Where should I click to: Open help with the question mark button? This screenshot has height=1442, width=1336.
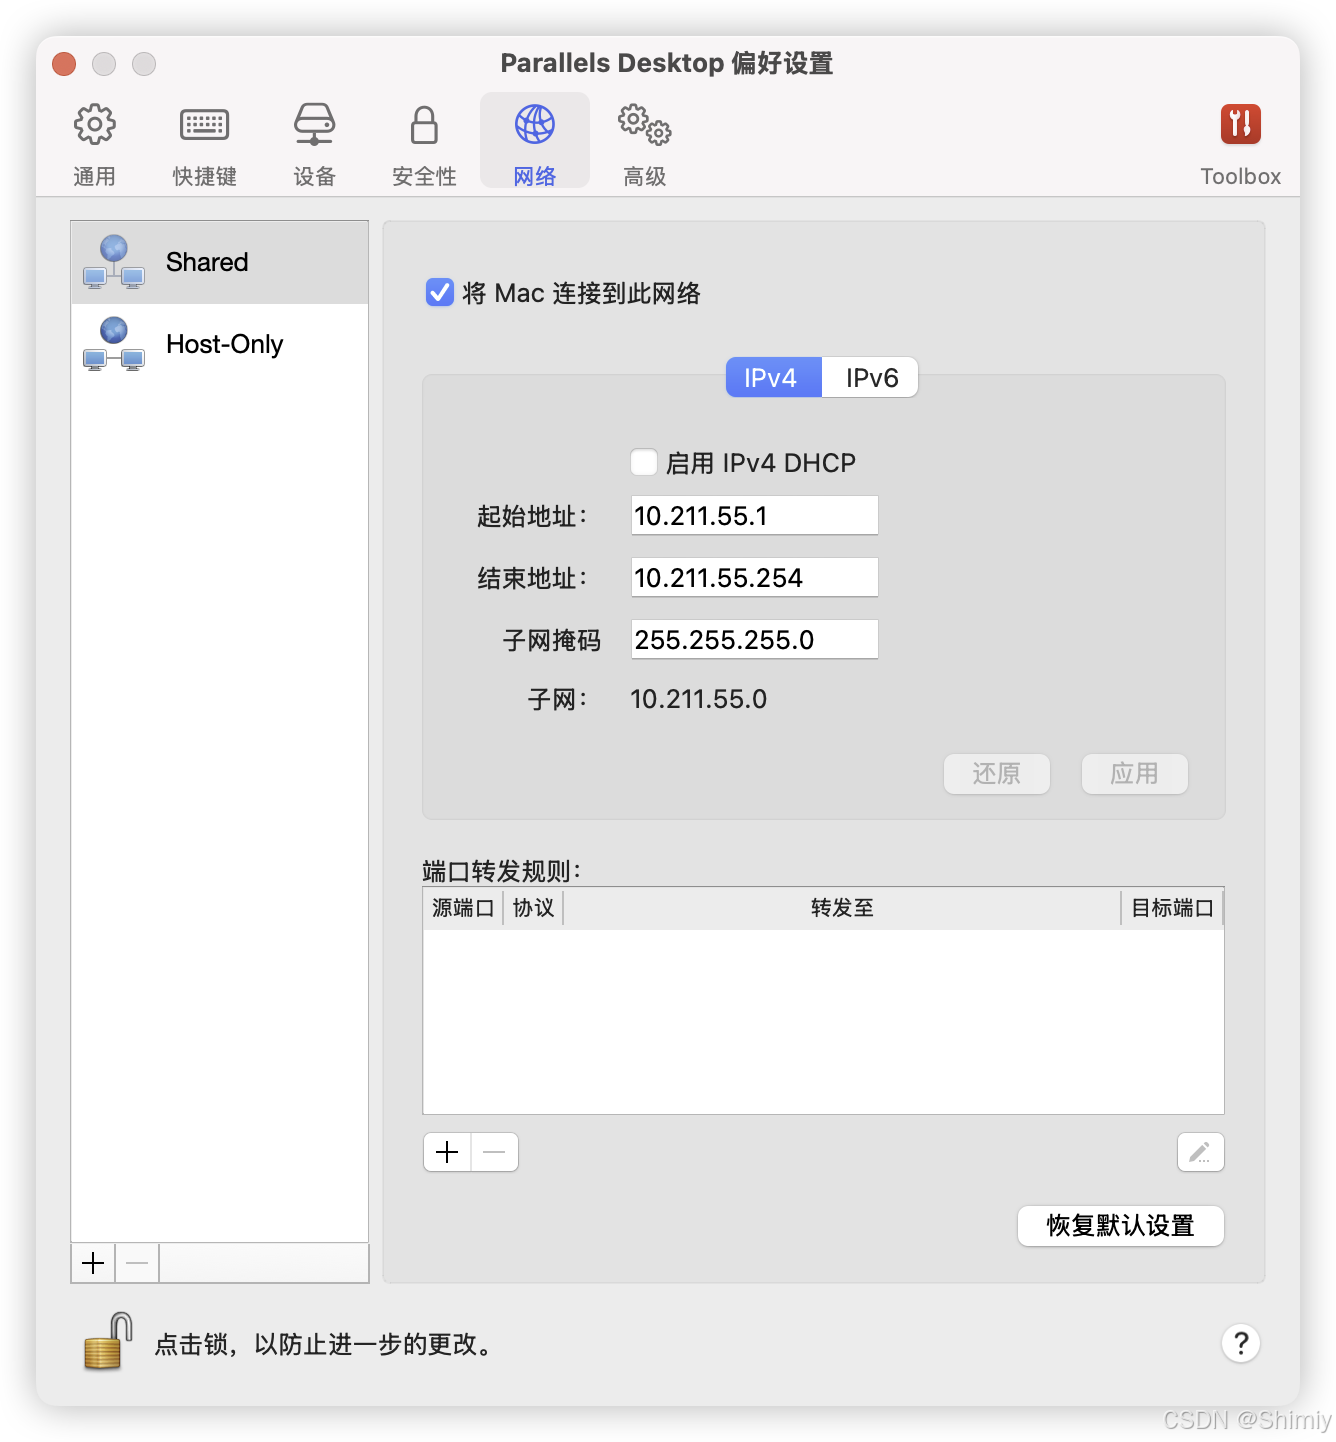(1240, 1343)
